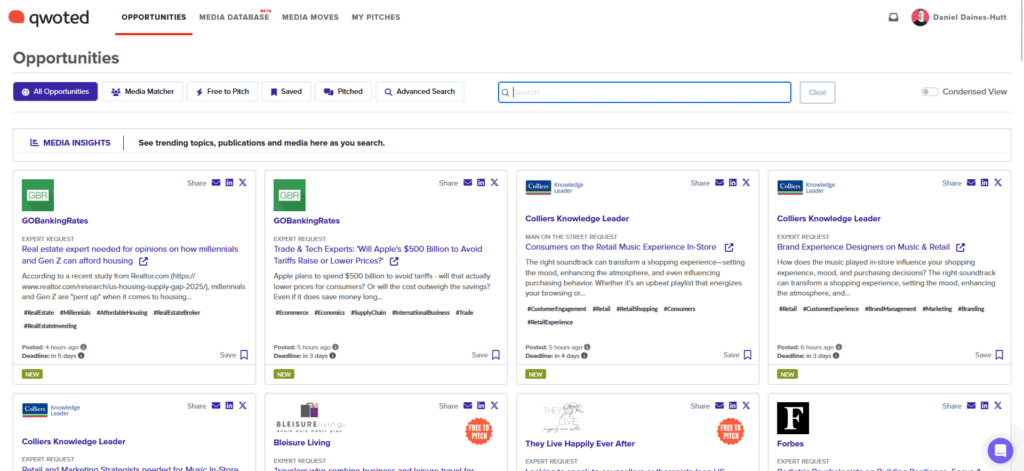Open the inbox tray icon in header
This screenshot has width=1024, height=471.
click(893, 18)
